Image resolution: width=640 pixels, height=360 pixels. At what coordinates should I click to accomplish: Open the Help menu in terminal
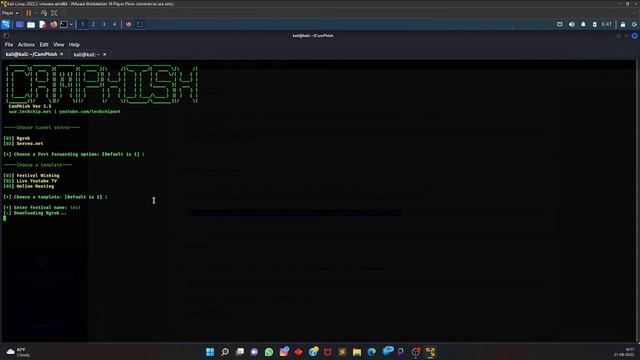[x=74, y=44]
